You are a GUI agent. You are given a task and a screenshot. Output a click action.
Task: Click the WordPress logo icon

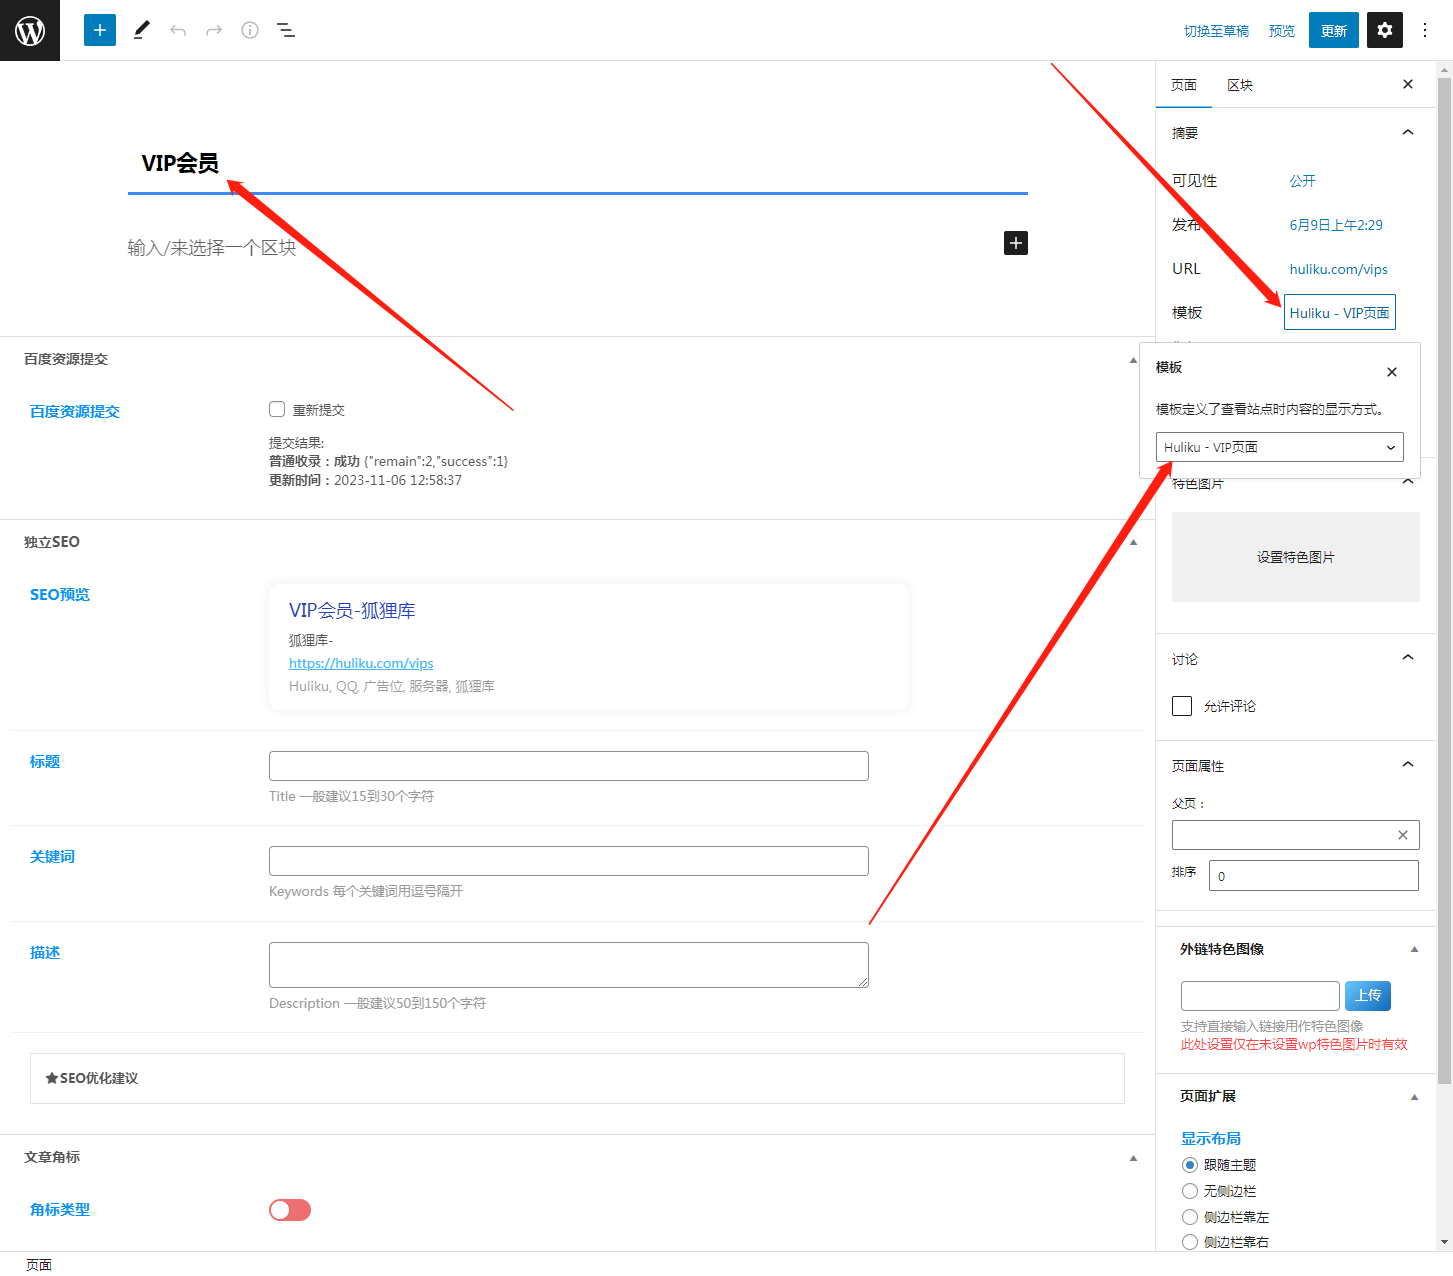coord(30,30)
